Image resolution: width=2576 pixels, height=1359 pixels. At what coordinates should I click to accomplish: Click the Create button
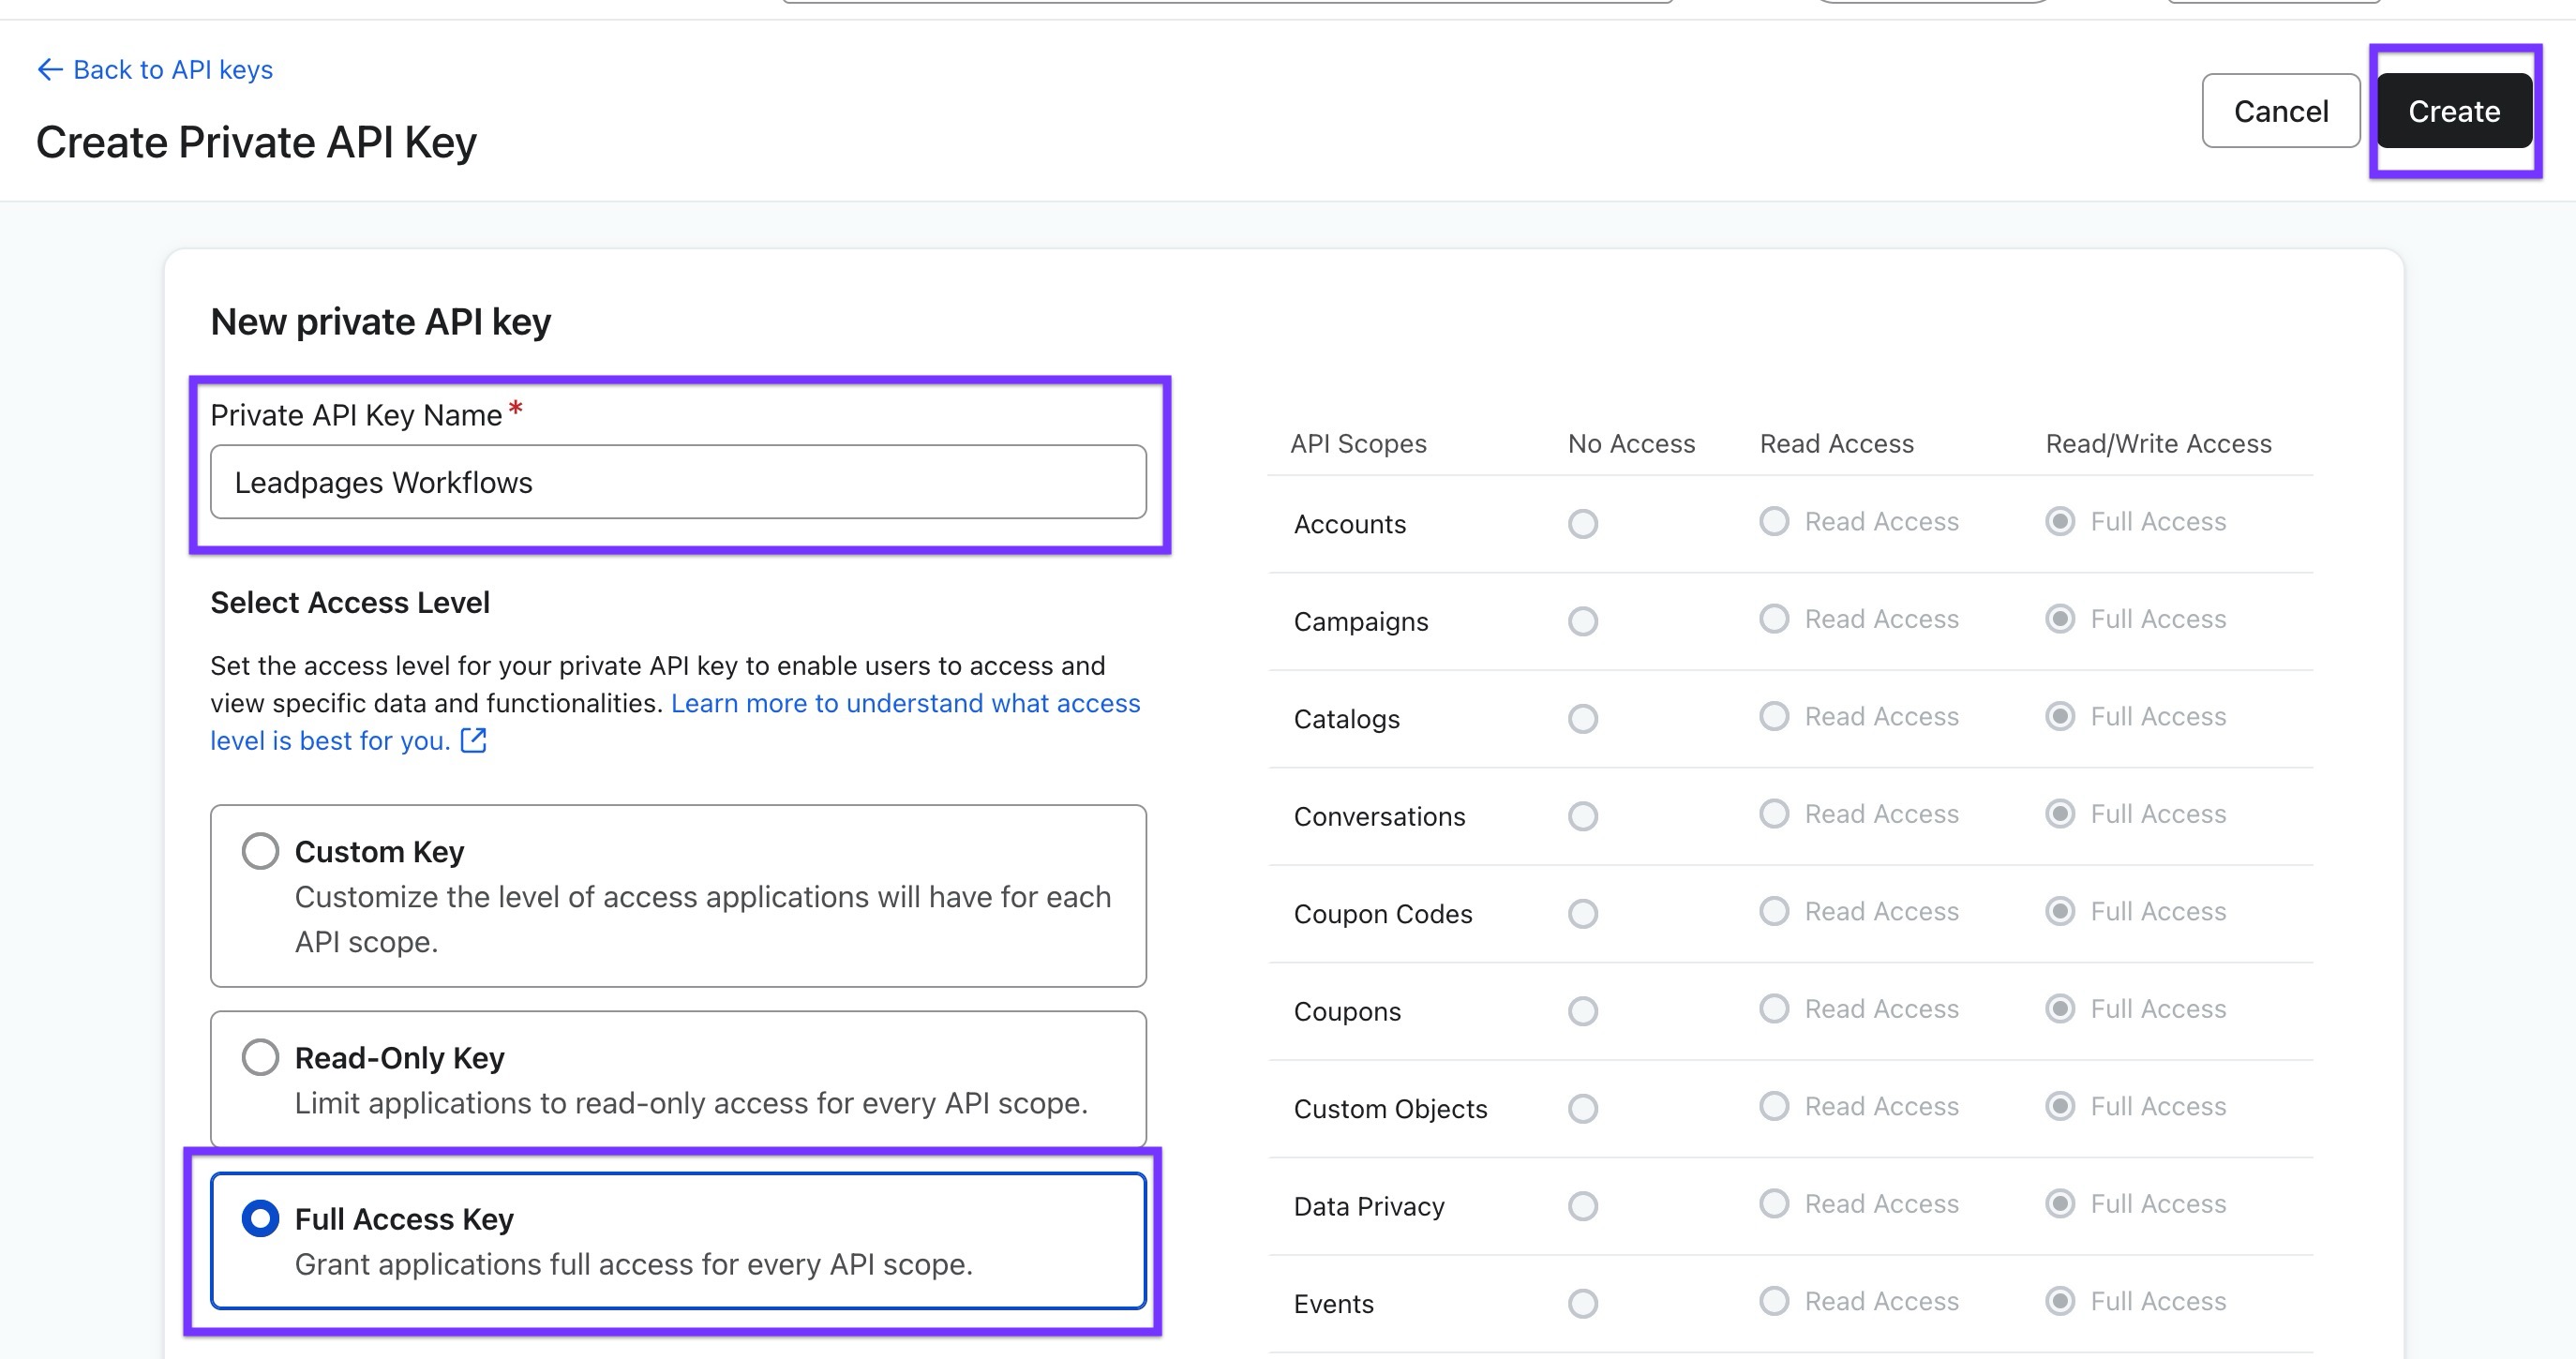point(2453,110)
